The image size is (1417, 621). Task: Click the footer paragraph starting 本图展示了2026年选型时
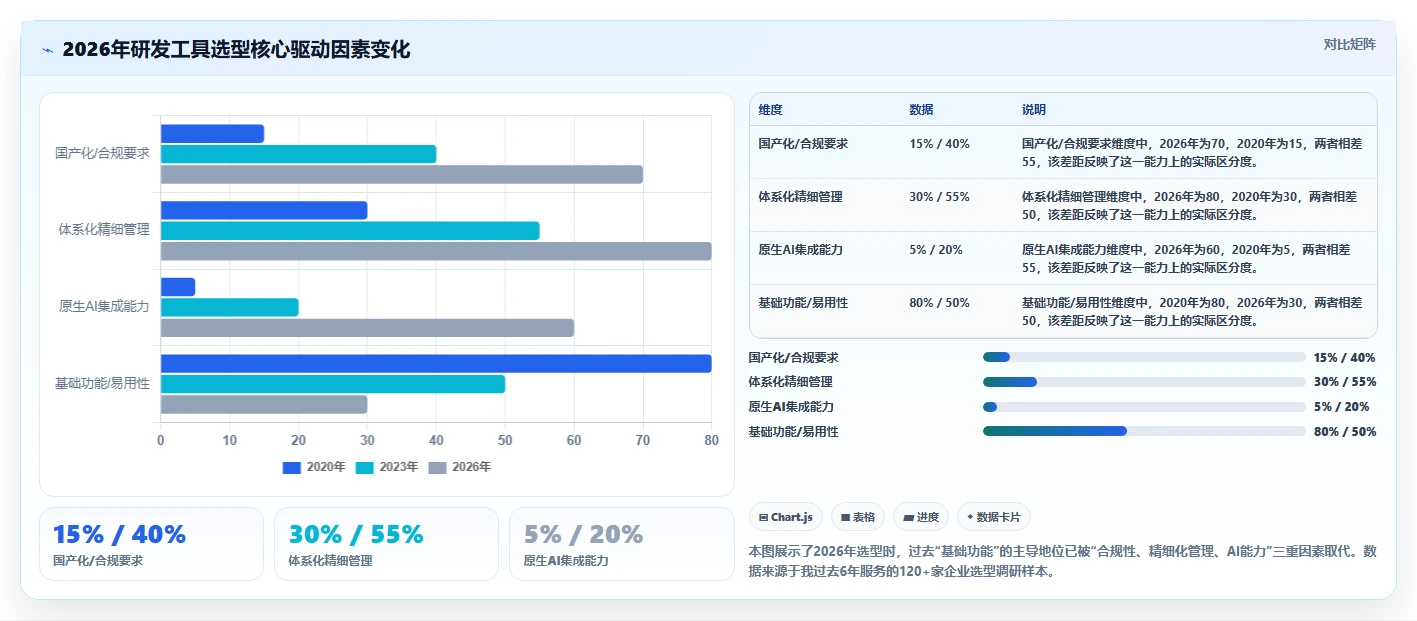[1062, 562]
